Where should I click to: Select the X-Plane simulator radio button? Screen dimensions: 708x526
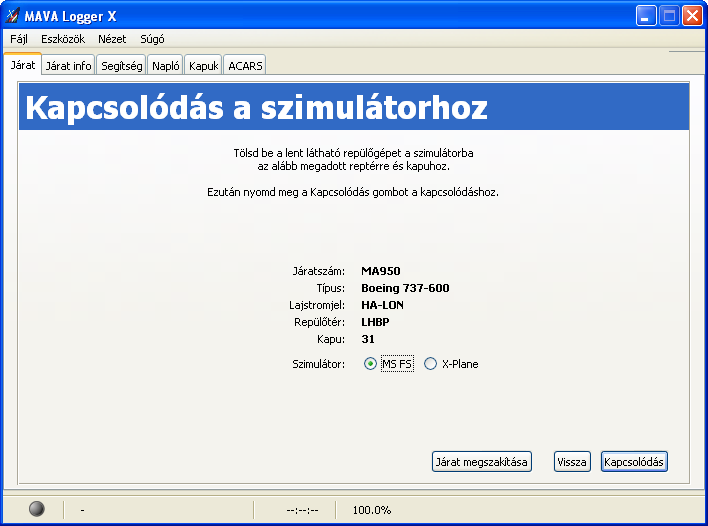coord(430,364)
